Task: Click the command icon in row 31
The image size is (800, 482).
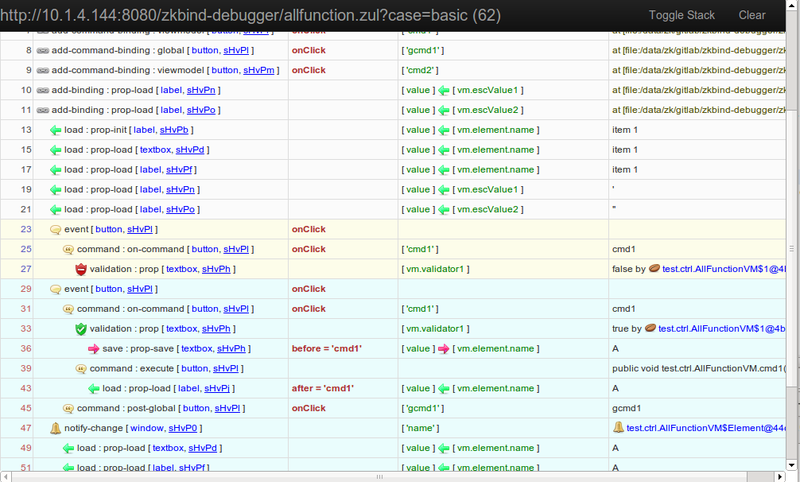Action: [x=68, y=310]
